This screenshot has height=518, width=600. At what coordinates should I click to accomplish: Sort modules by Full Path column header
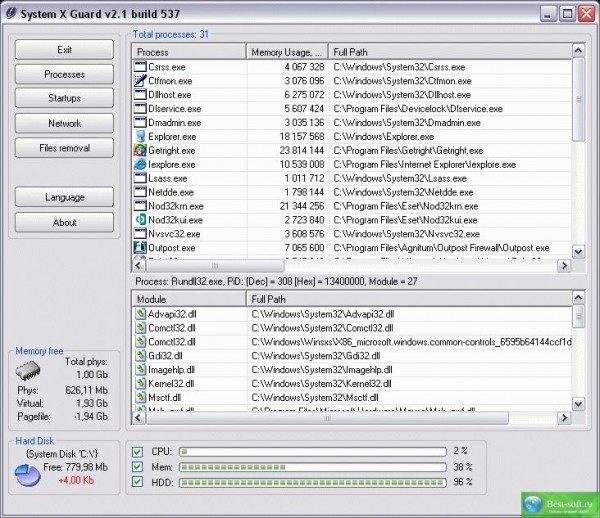click(409, 299)
